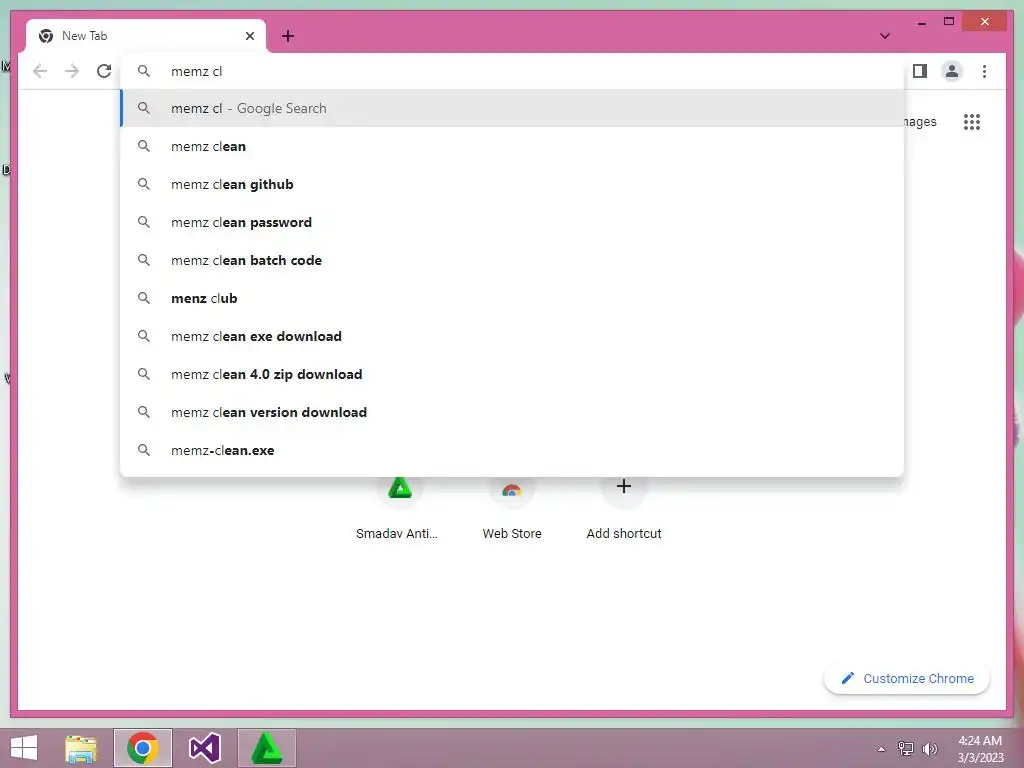Open the Web Store shortcut
This screenshot has height=768, width=1024.
[512, 508]
